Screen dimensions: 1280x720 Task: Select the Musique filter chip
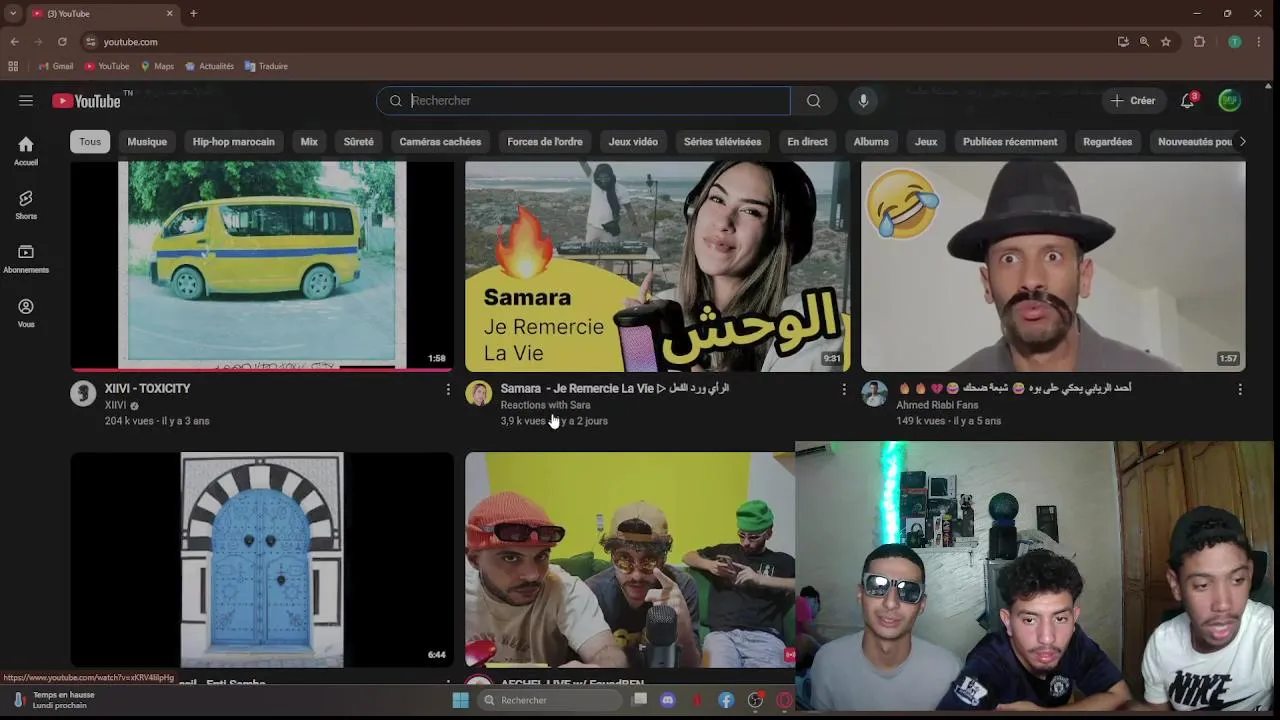pos(147,141)
